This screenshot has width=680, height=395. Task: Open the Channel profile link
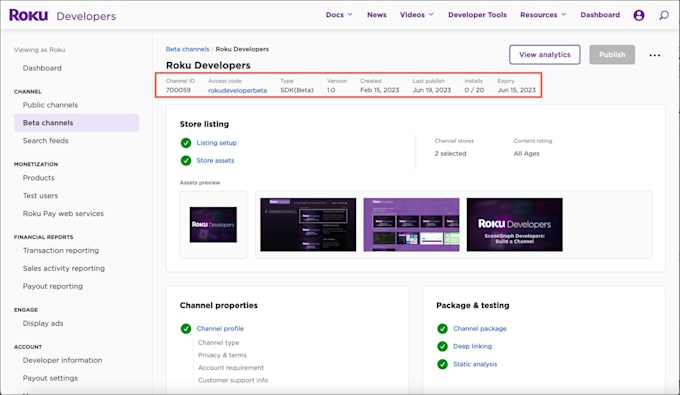point(220,329)
